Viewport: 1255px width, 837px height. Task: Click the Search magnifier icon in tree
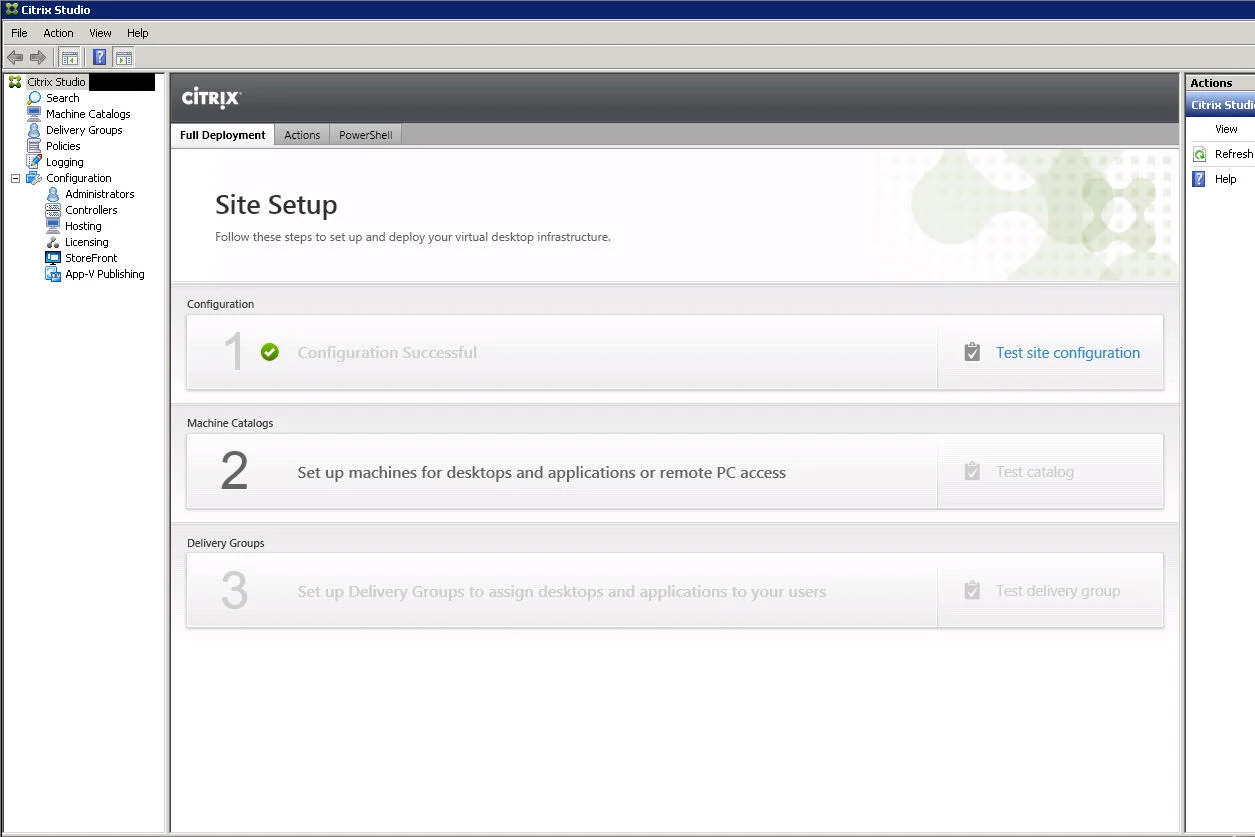pyautogui.click(x=34, y=98)
